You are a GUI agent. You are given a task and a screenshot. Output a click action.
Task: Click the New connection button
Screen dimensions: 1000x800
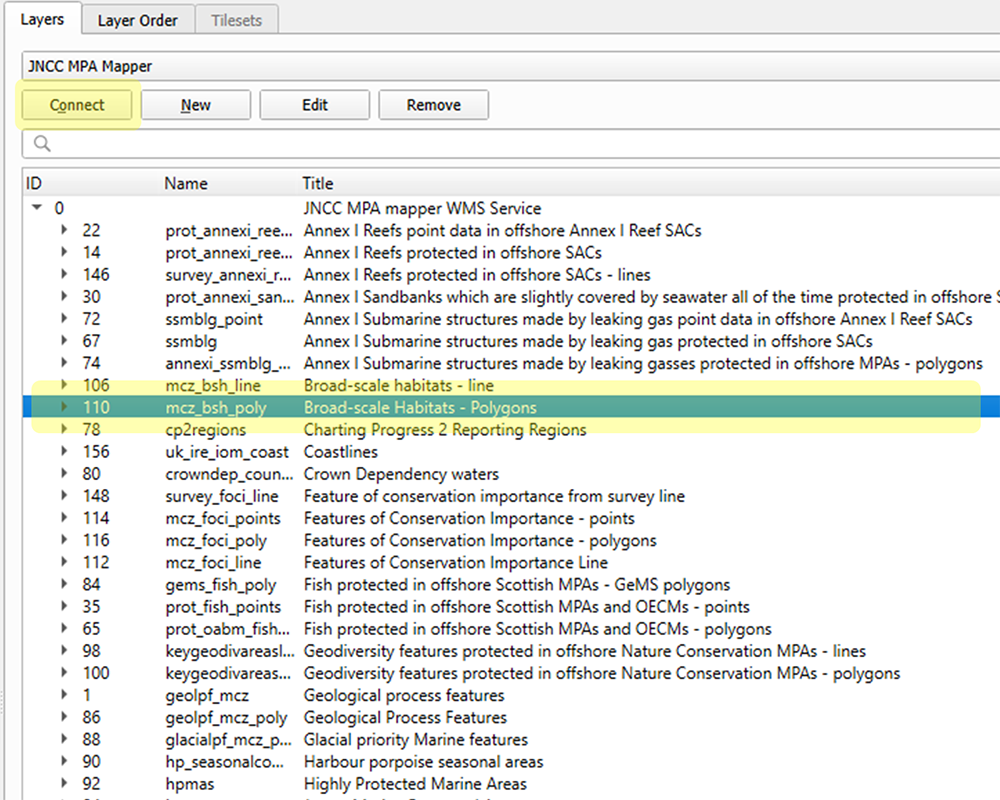(x=195, y=104)
